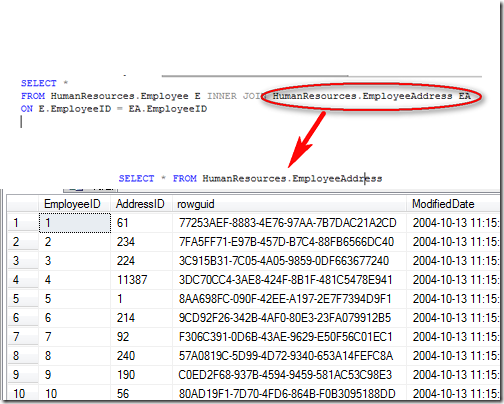
Task: Click AddressID cell 92
Action: tap(142, 337)
